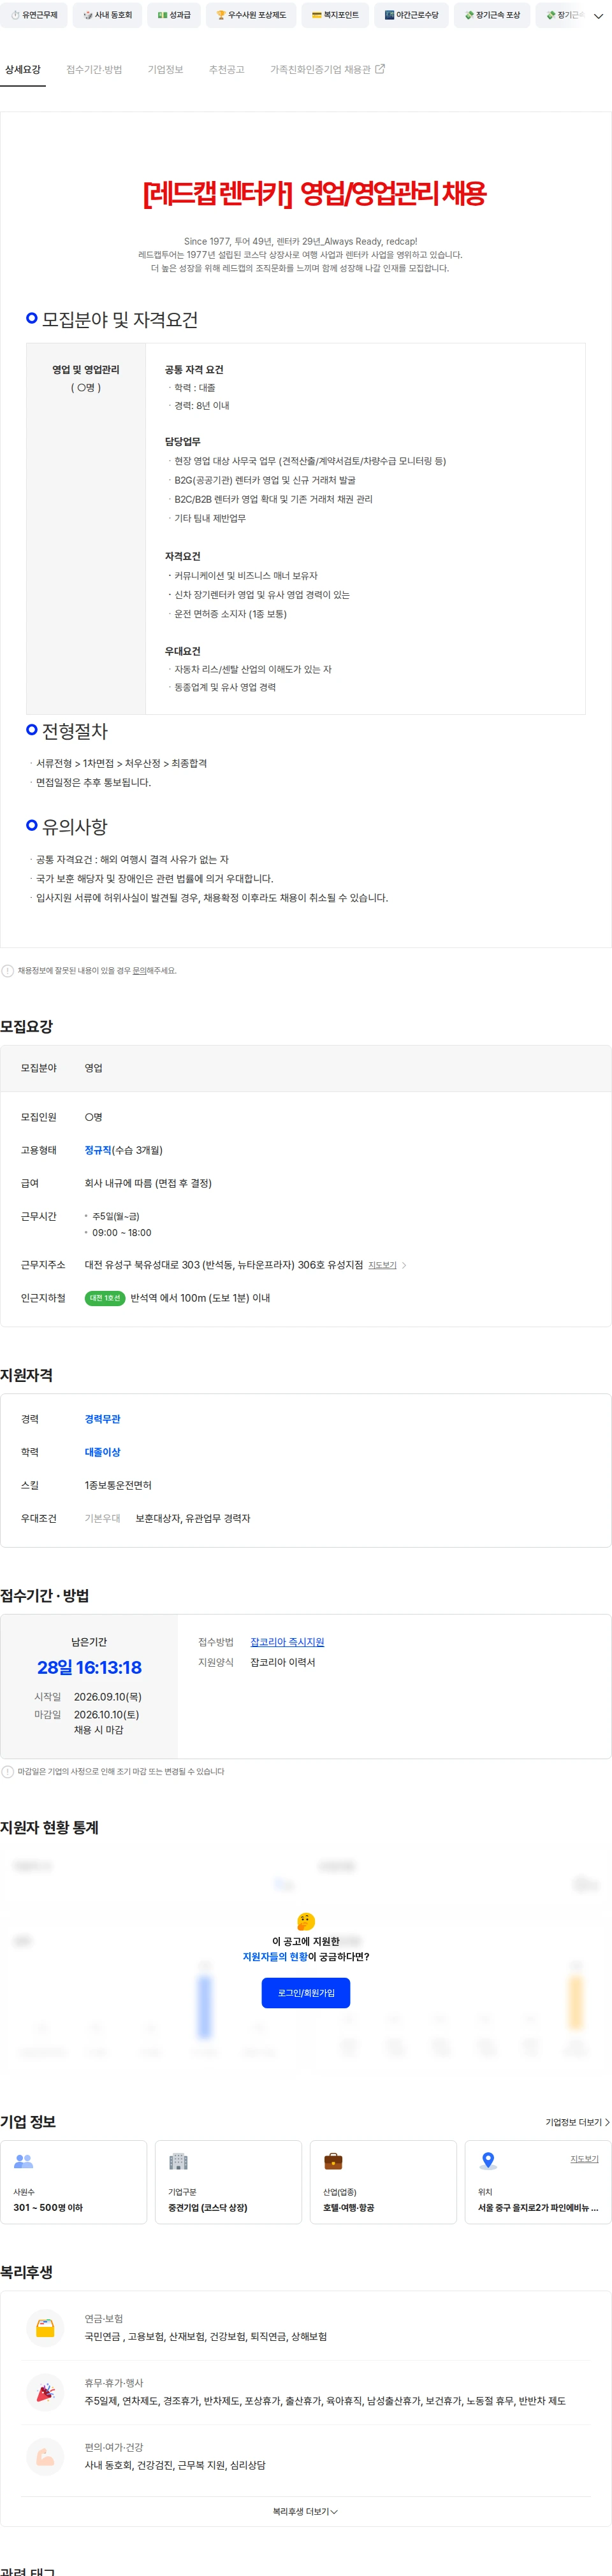Open the 추천공고 tab
Viewport: 612px width, 2576px height.
(x=226, y=69)
